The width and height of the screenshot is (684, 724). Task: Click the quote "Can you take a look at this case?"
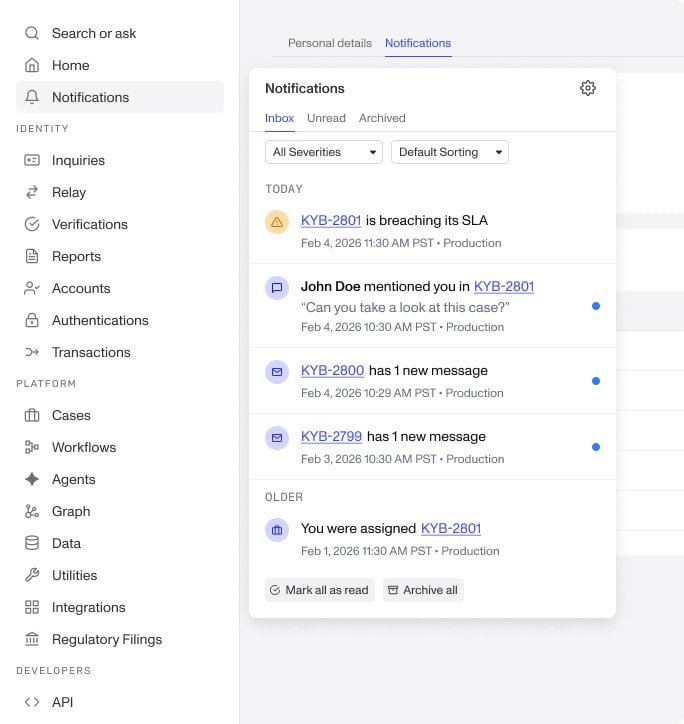coord(405,308)
